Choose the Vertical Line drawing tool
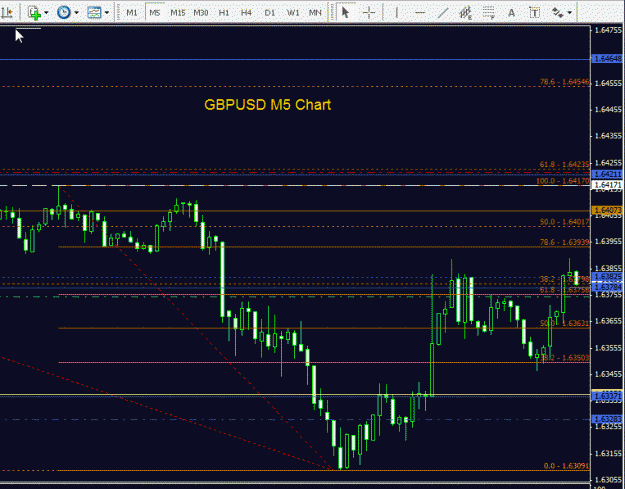This screenshot has width=625, height=489. click(x=397, y=13)
